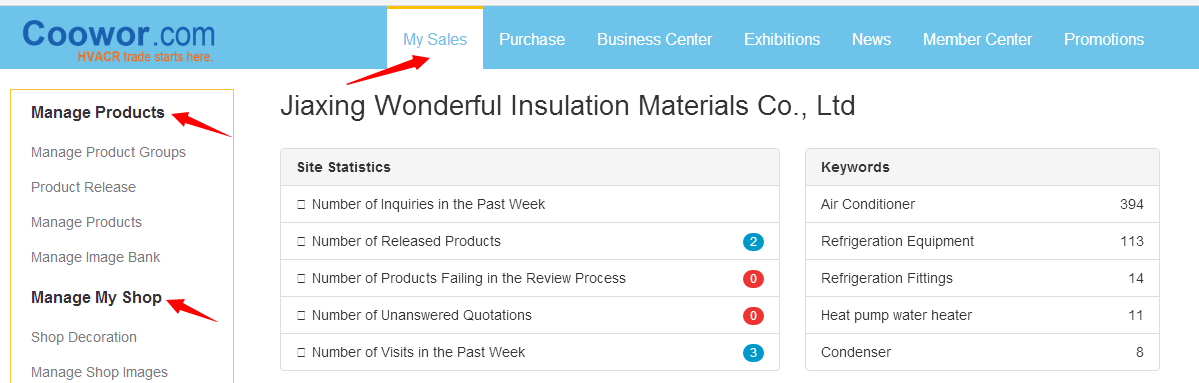Open the Promotions menu item
1199x383 pixels.
click(x=1104, y=39)
